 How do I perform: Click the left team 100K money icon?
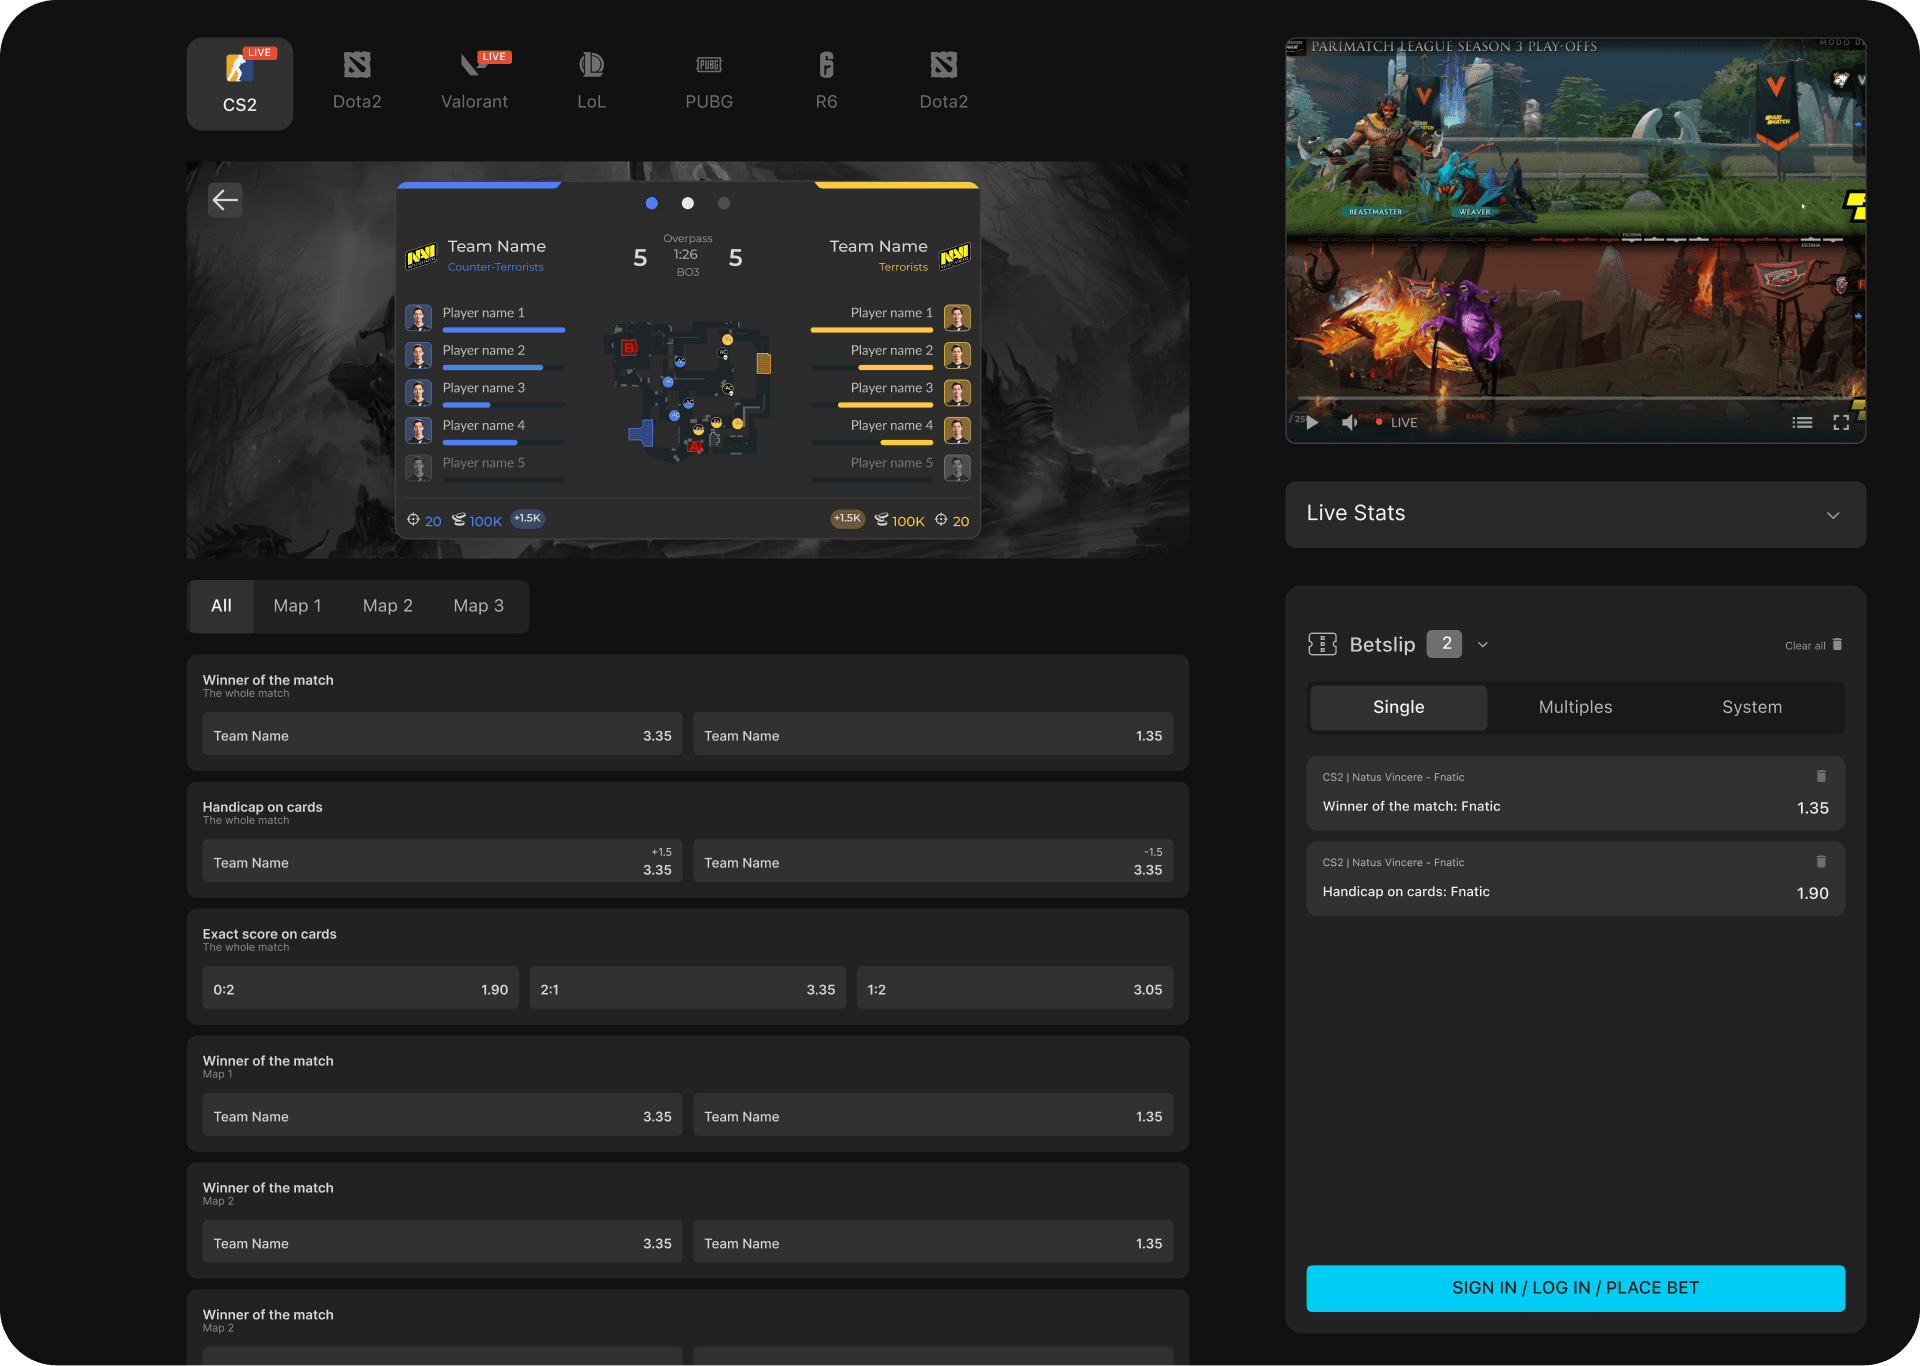click(459, 520)
